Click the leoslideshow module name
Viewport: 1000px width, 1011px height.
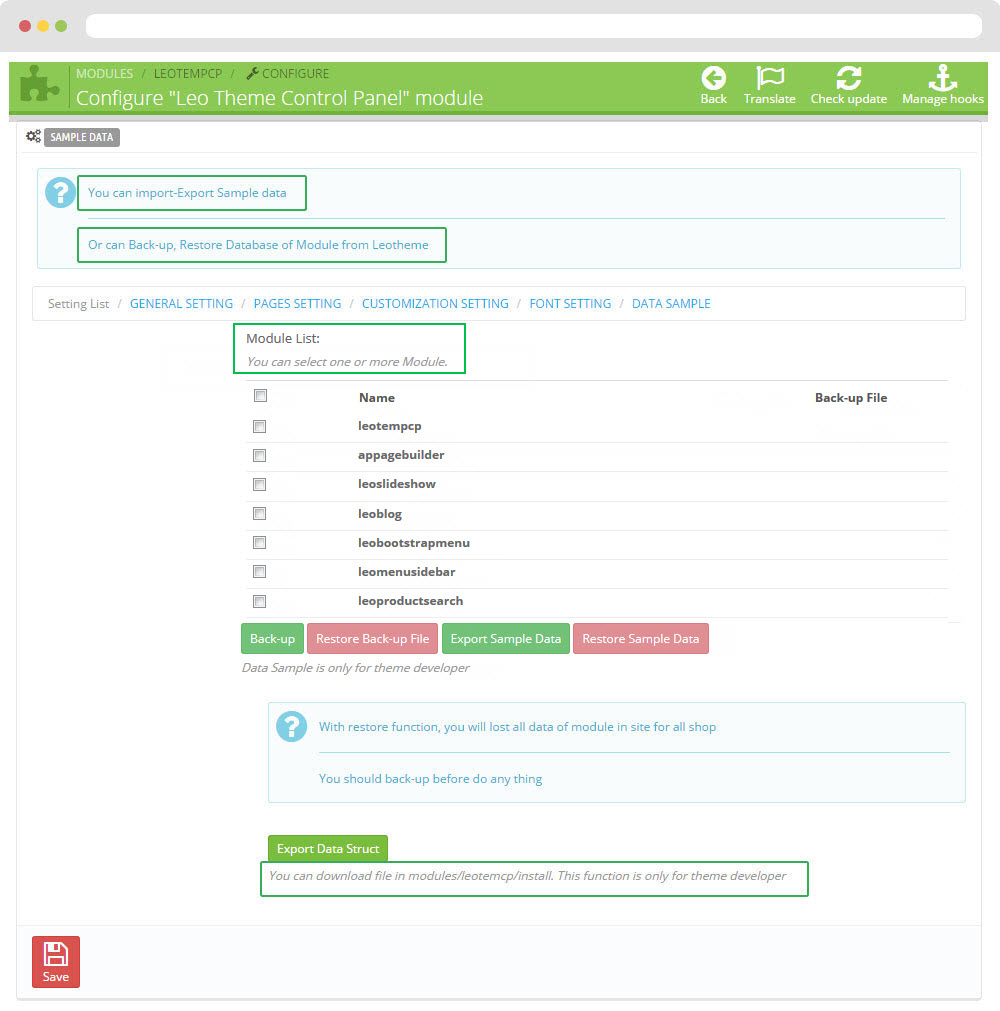click(x=397, y=484)
